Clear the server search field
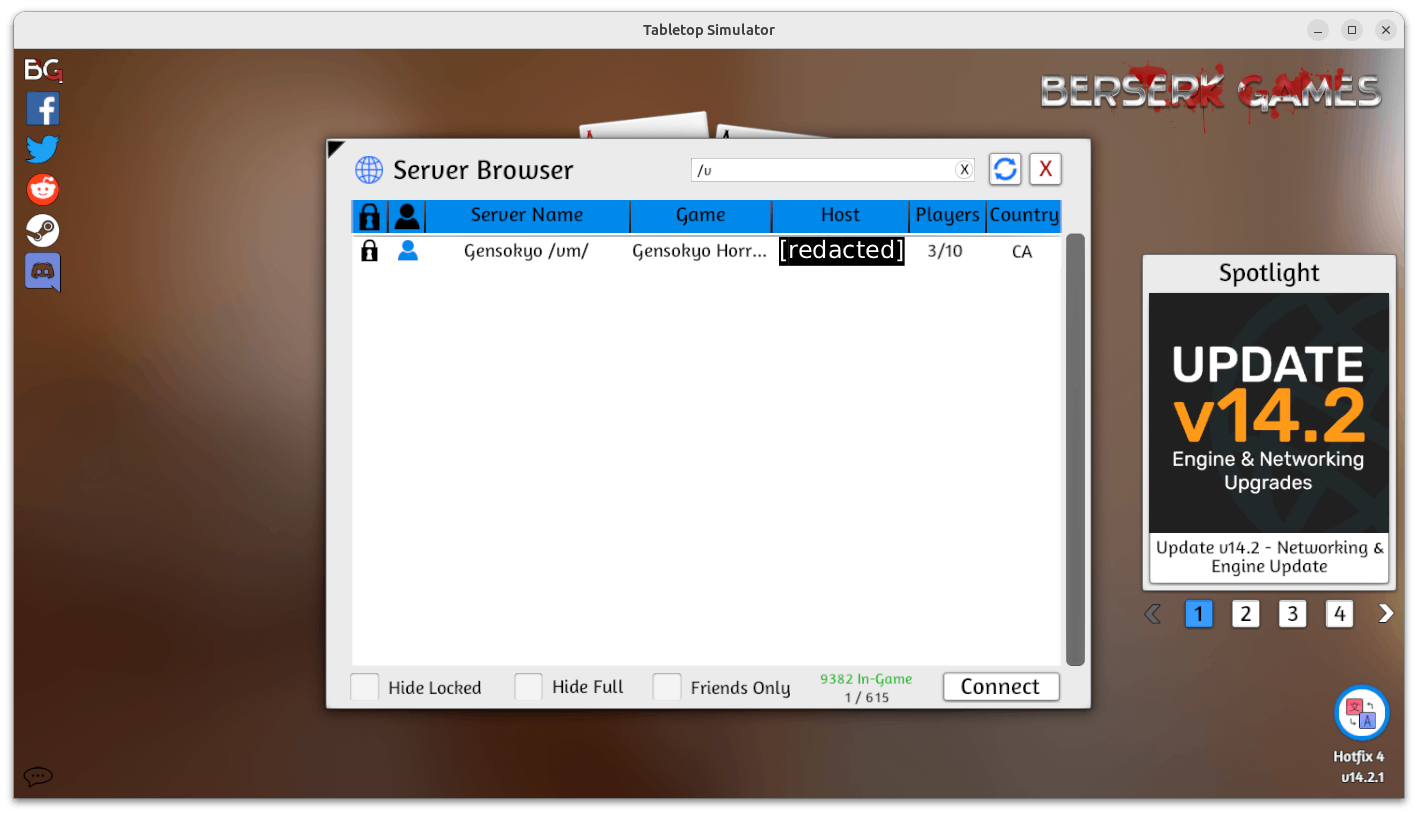Viewport: 1418px width, 815px height. coord(964,170)
